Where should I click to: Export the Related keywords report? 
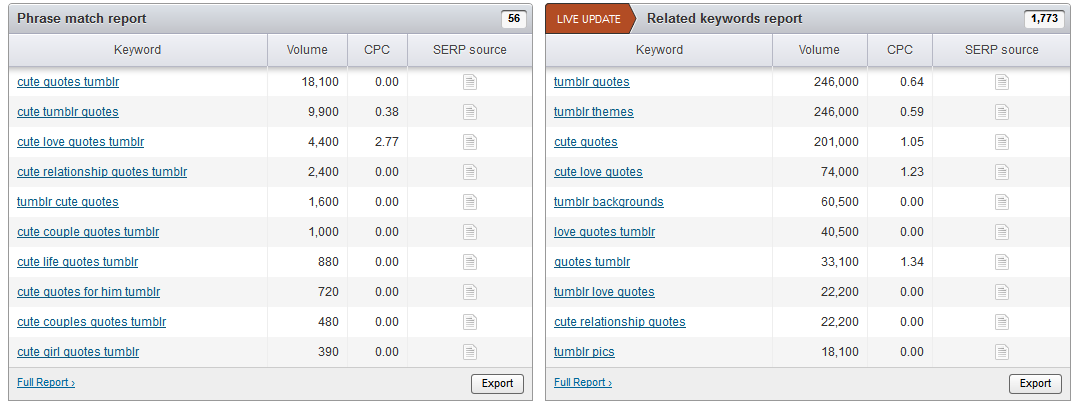(1036, 384)
